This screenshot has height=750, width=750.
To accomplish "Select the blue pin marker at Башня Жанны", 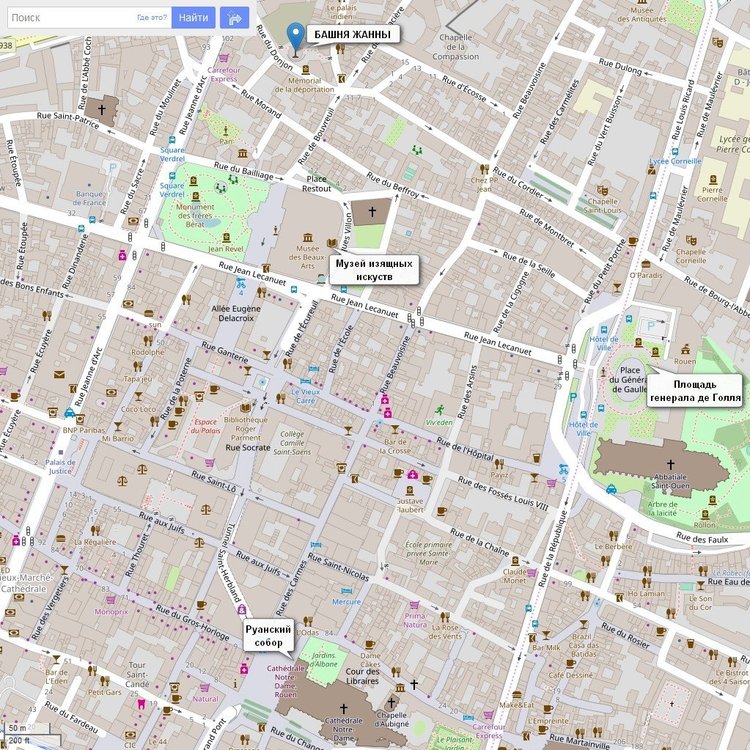I will coord(294,35).
